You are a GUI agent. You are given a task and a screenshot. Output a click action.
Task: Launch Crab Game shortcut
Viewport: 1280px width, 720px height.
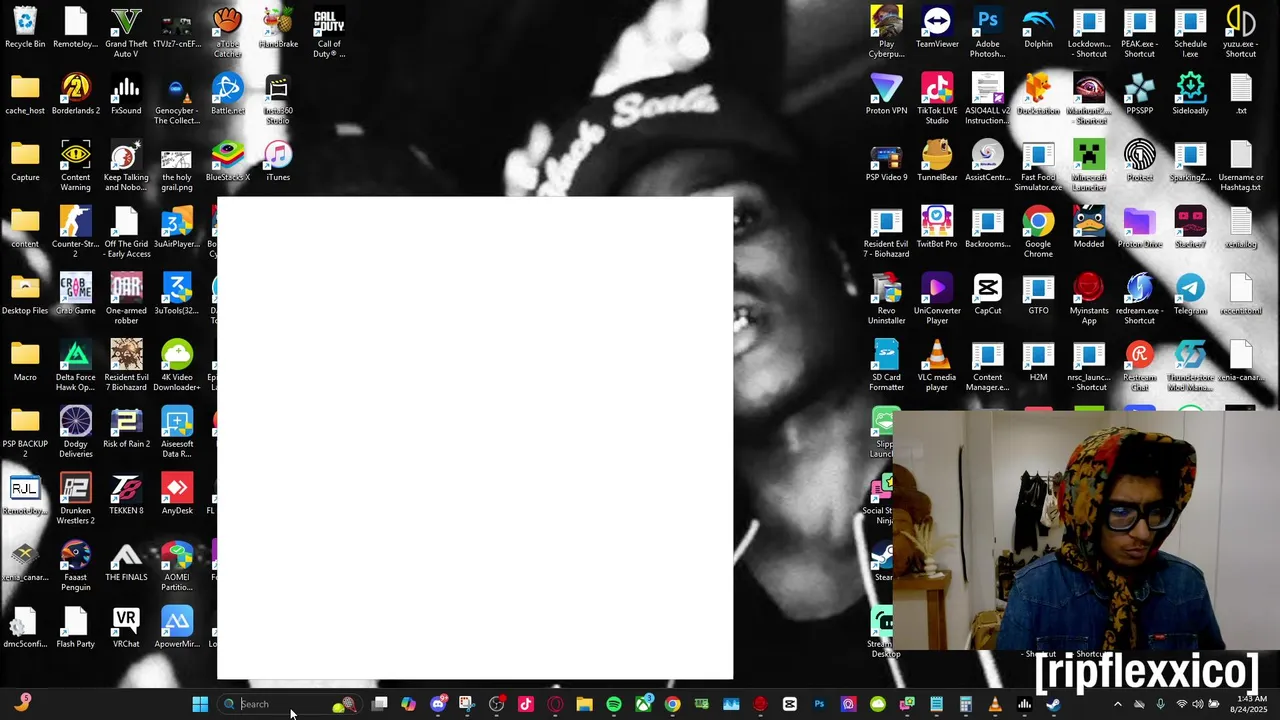coord(76,295)
